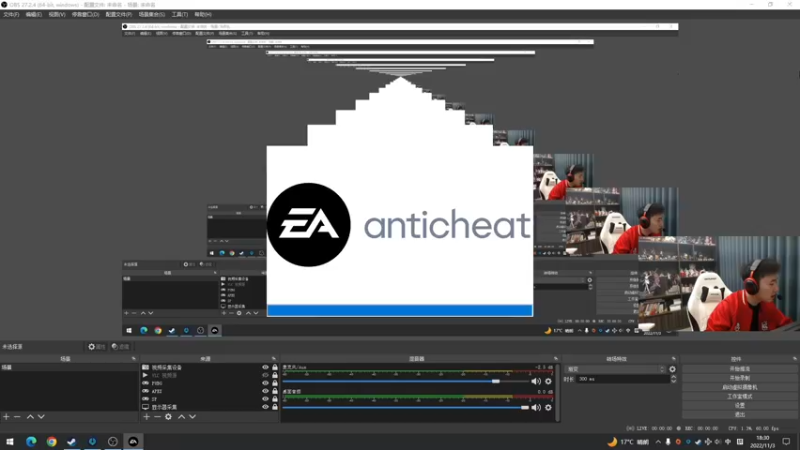Open the 工具(T) menu

pyautogui.click(x=180, y=14)
